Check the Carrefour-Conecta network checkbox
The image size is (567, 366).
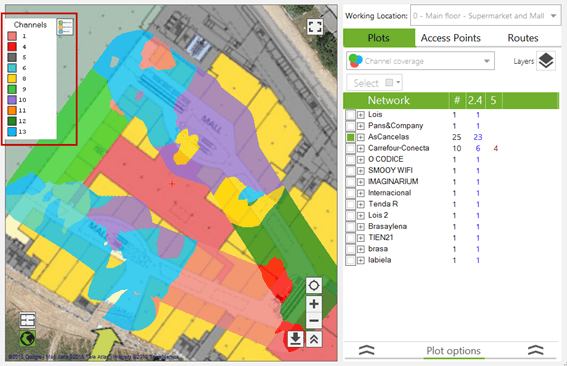click(350, 148)
